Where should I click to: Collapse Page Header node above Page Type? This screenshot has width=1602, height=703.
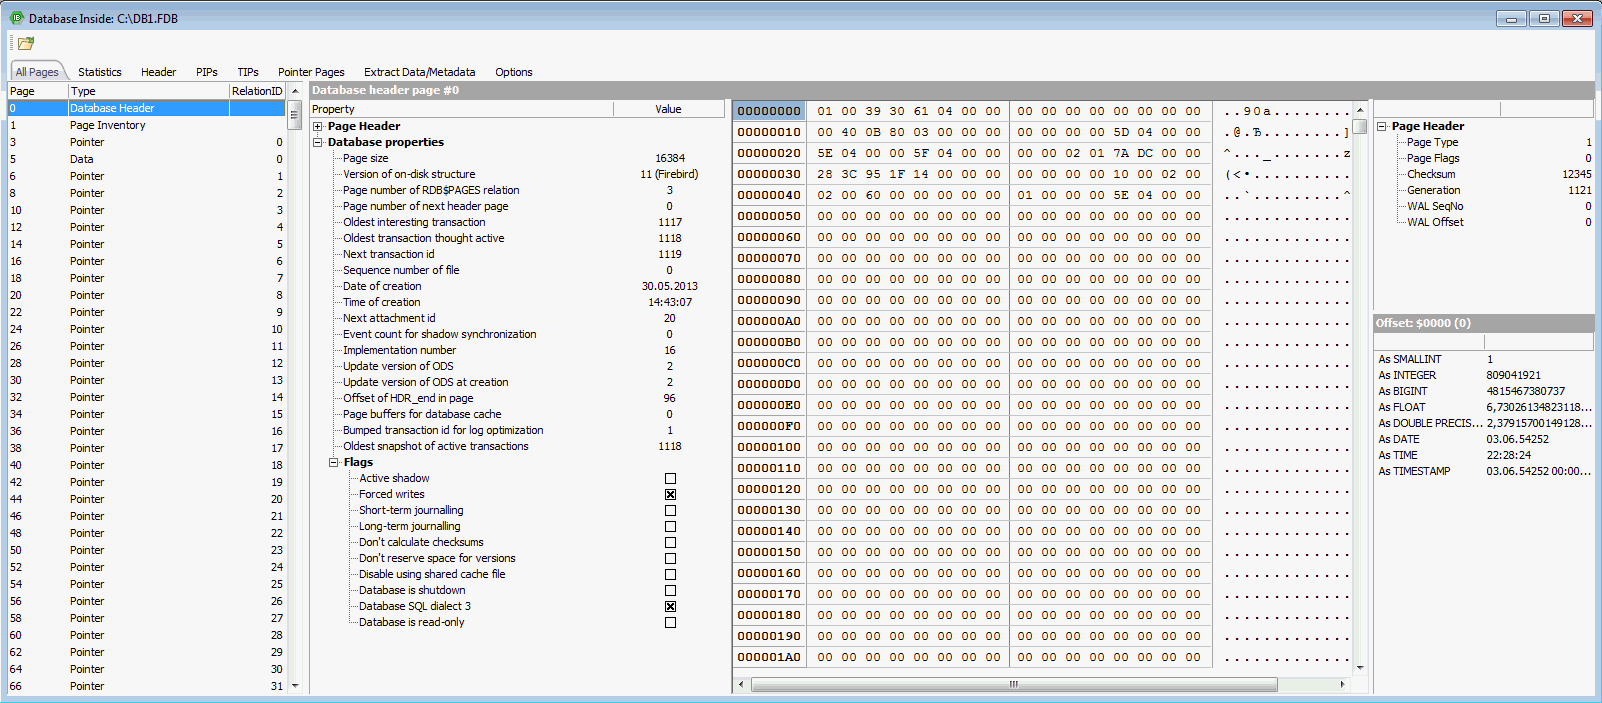(x=1382, y=126)
